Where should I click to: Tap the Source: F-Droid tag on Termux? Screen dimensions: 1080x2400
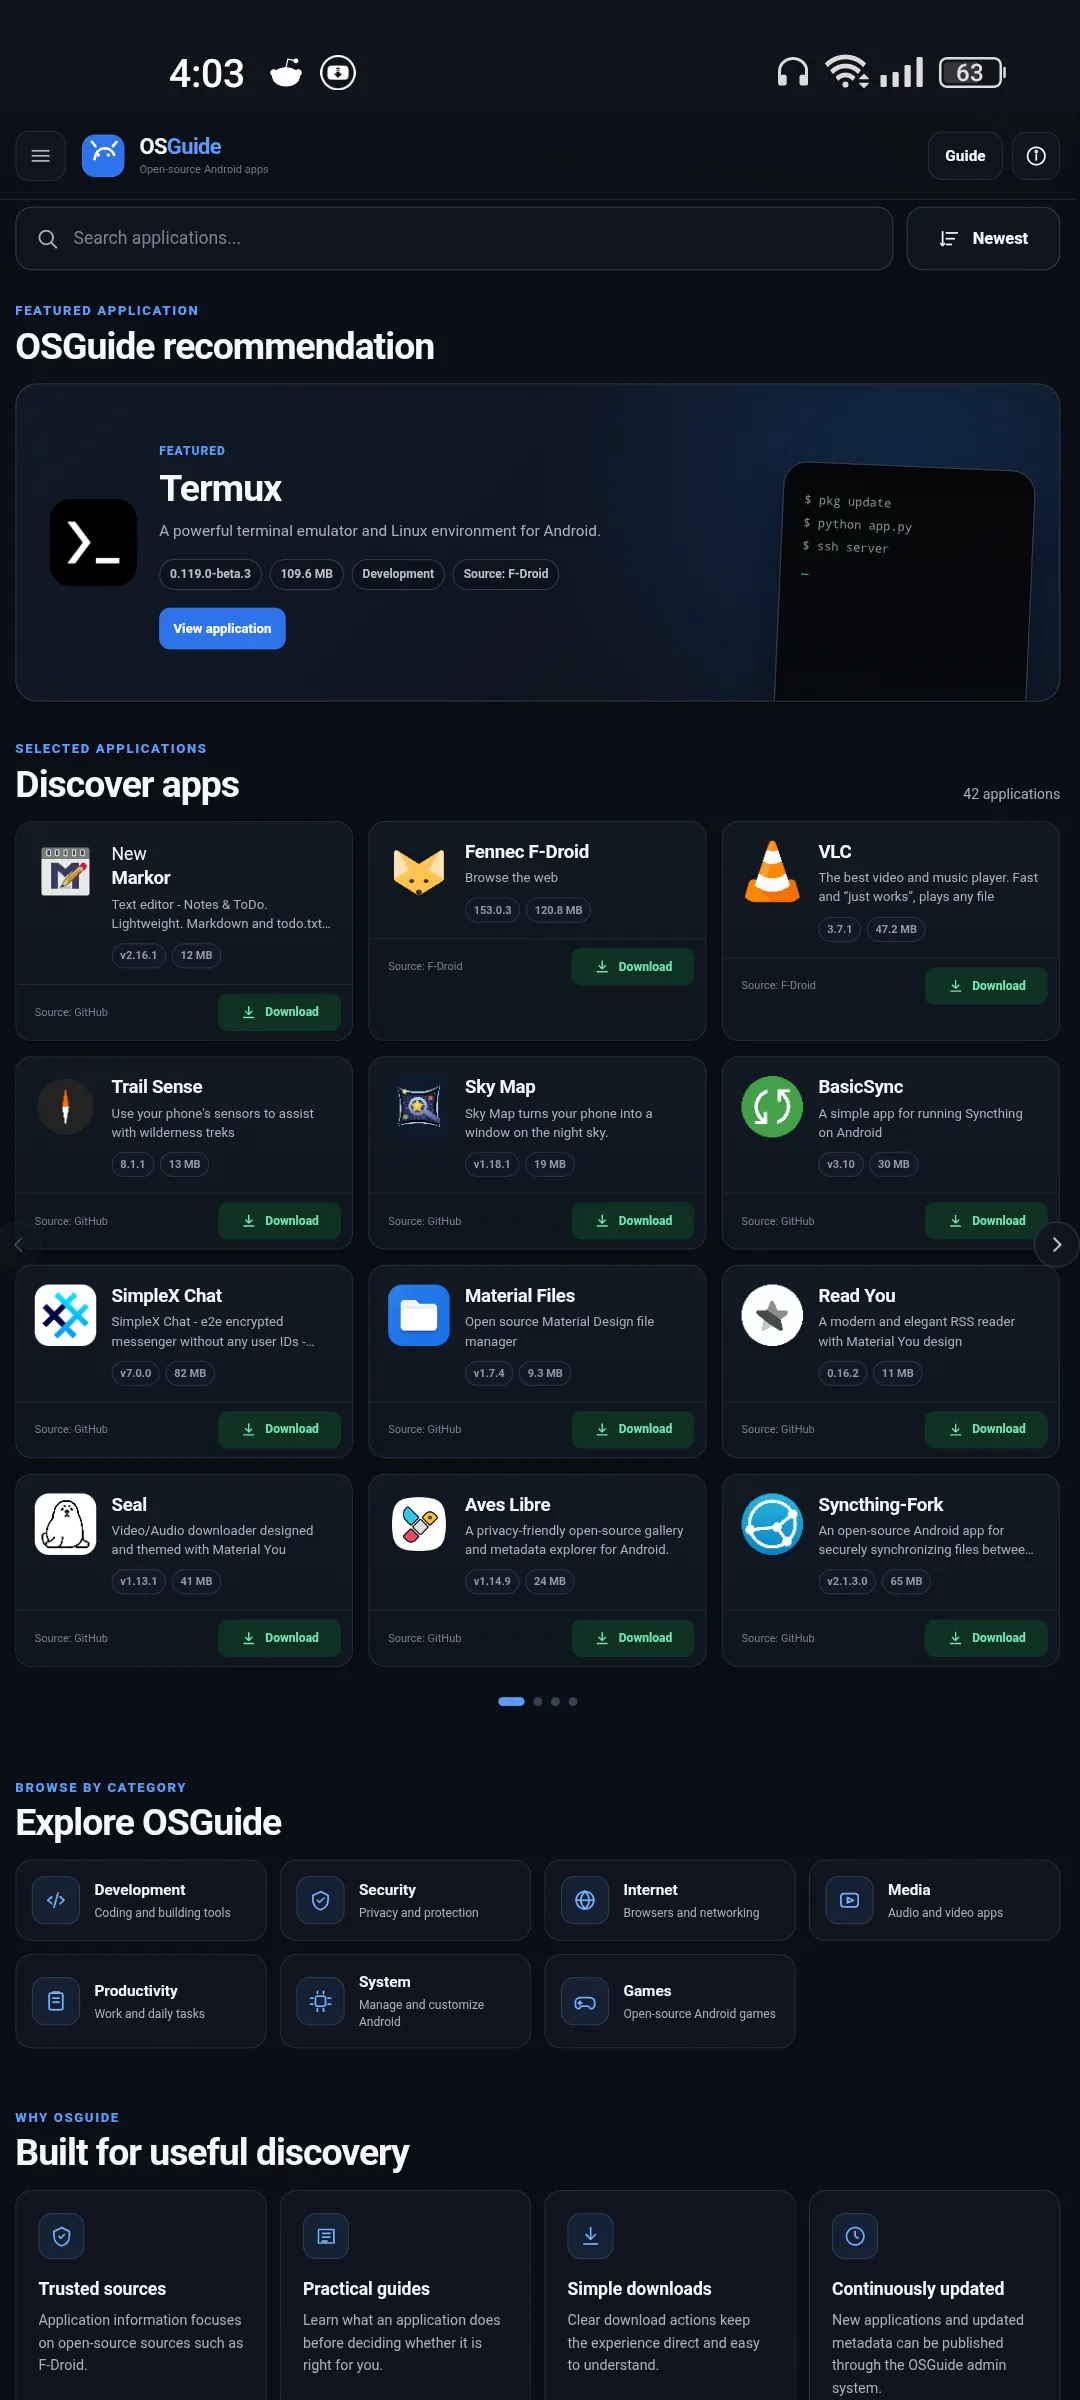click(506, 574)
